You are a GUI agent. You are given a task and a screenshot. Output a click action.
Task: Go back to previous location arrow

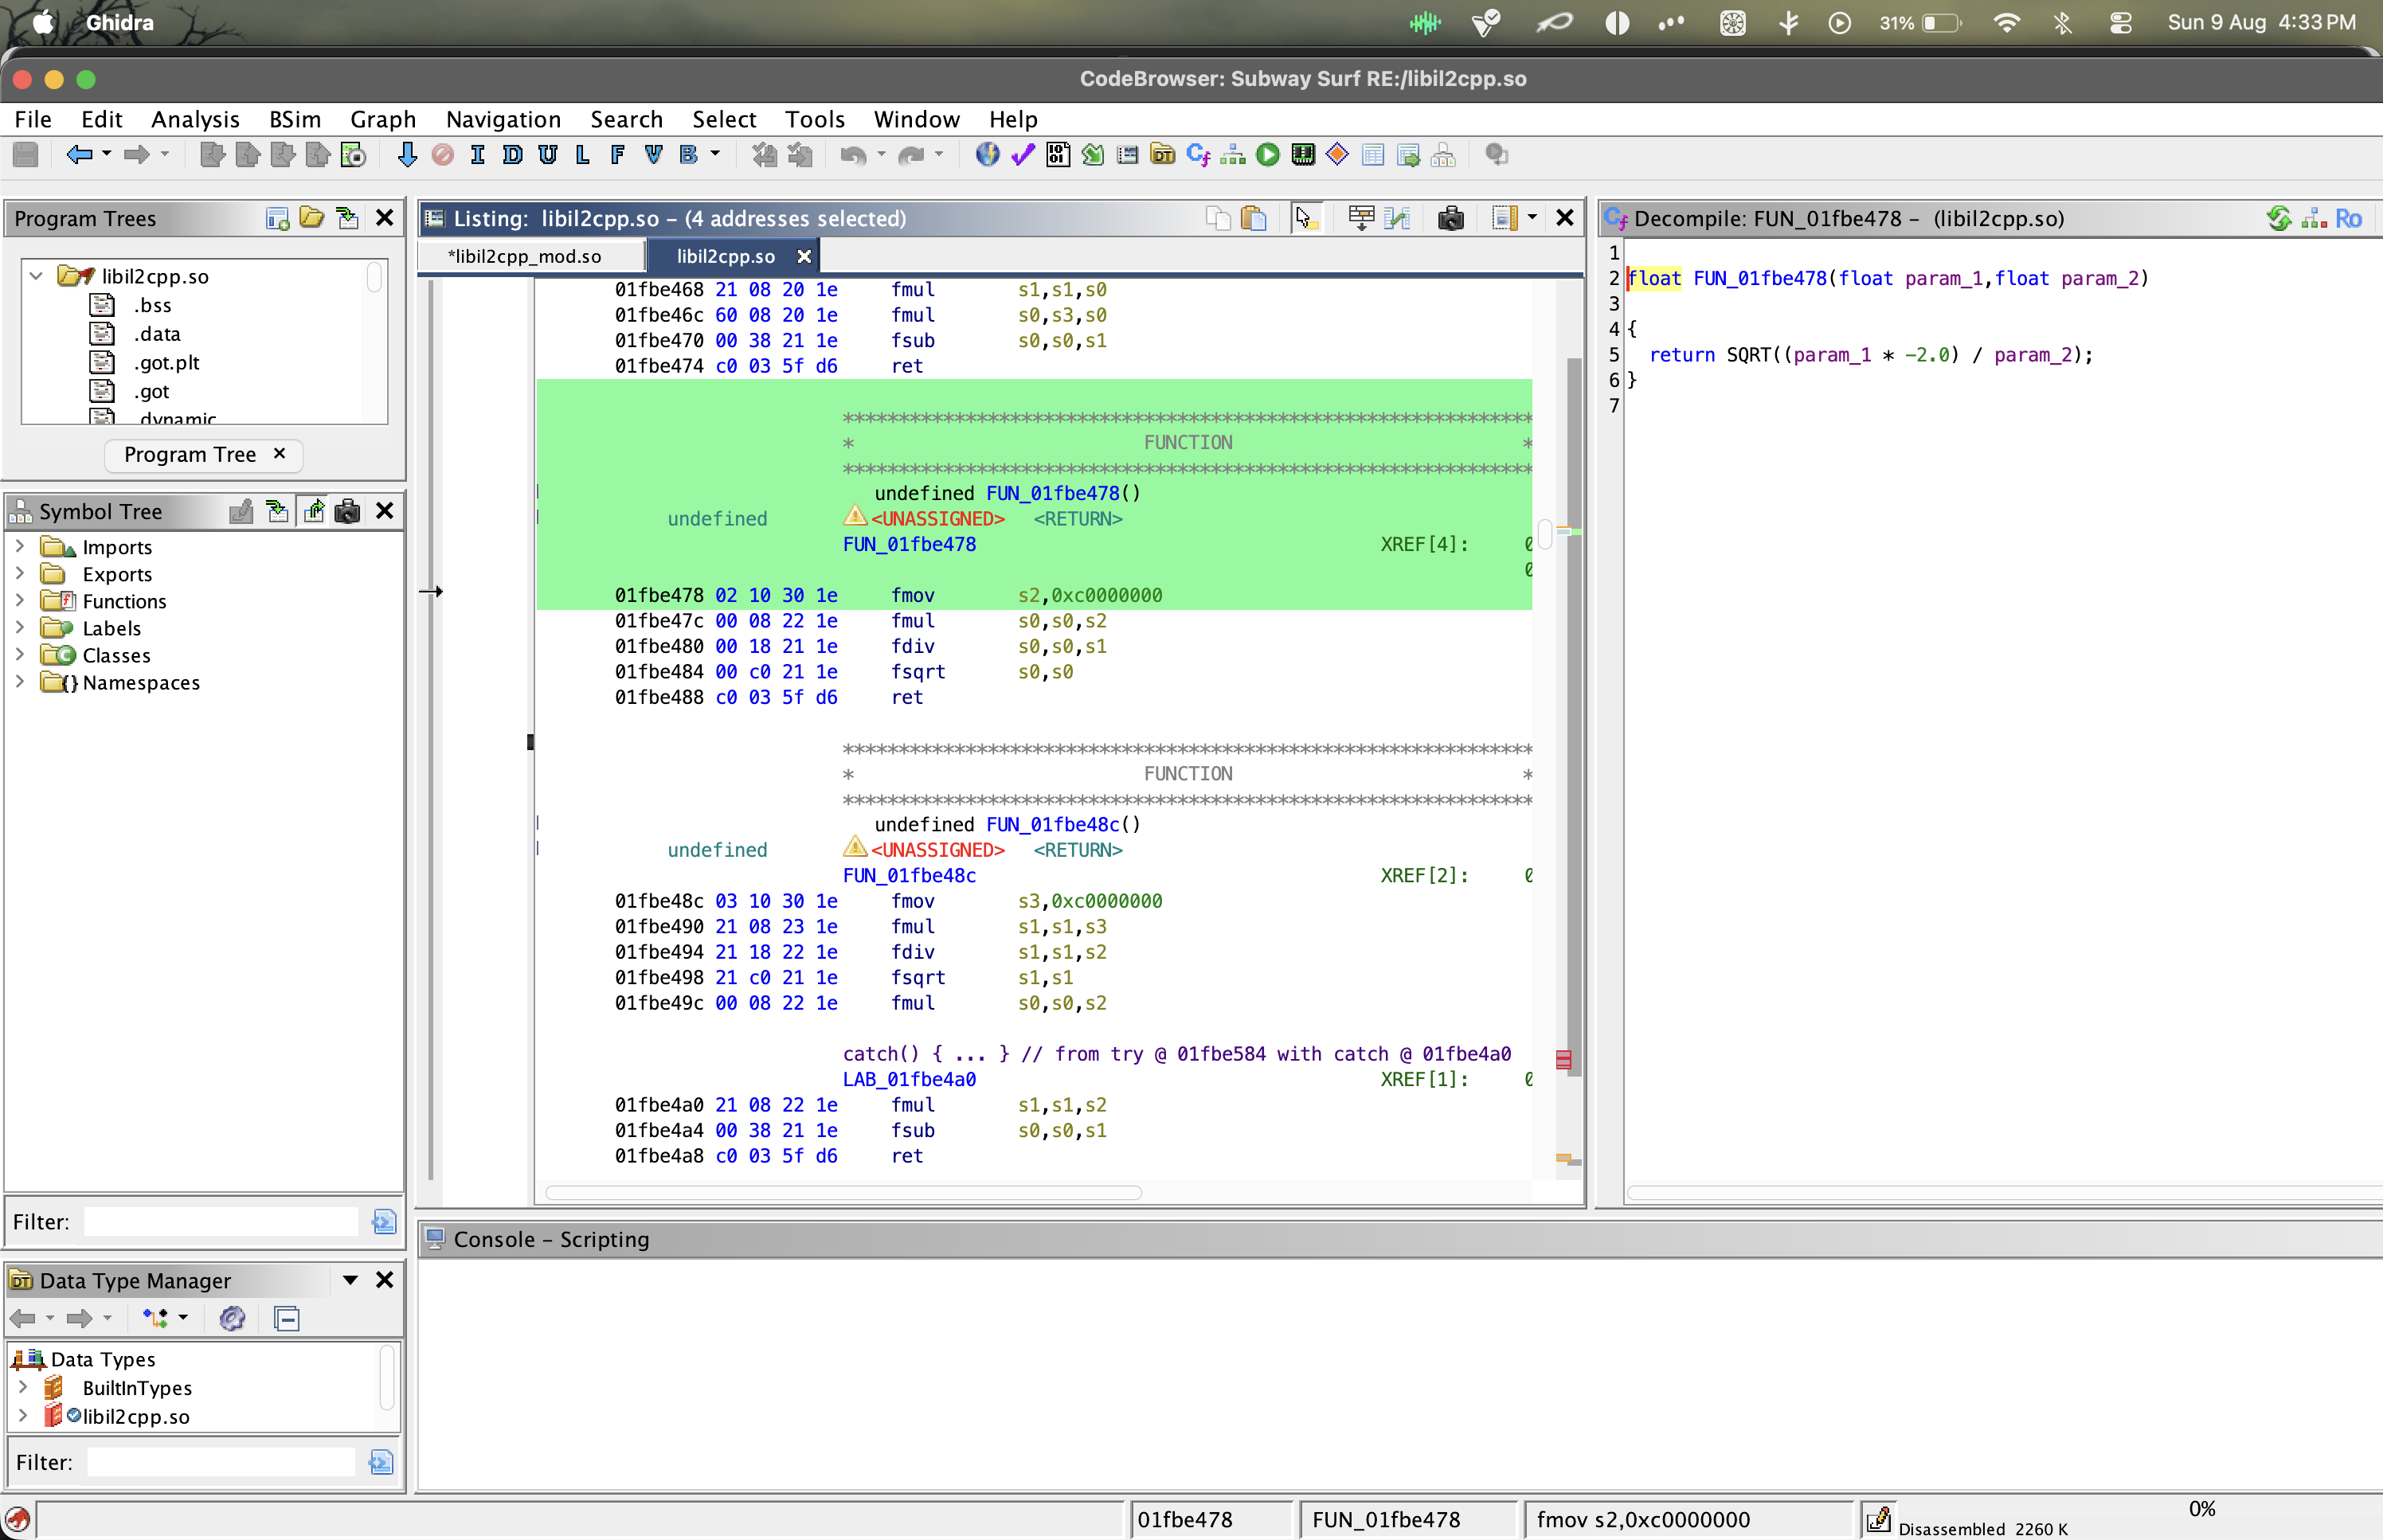(x=79, y=155)
